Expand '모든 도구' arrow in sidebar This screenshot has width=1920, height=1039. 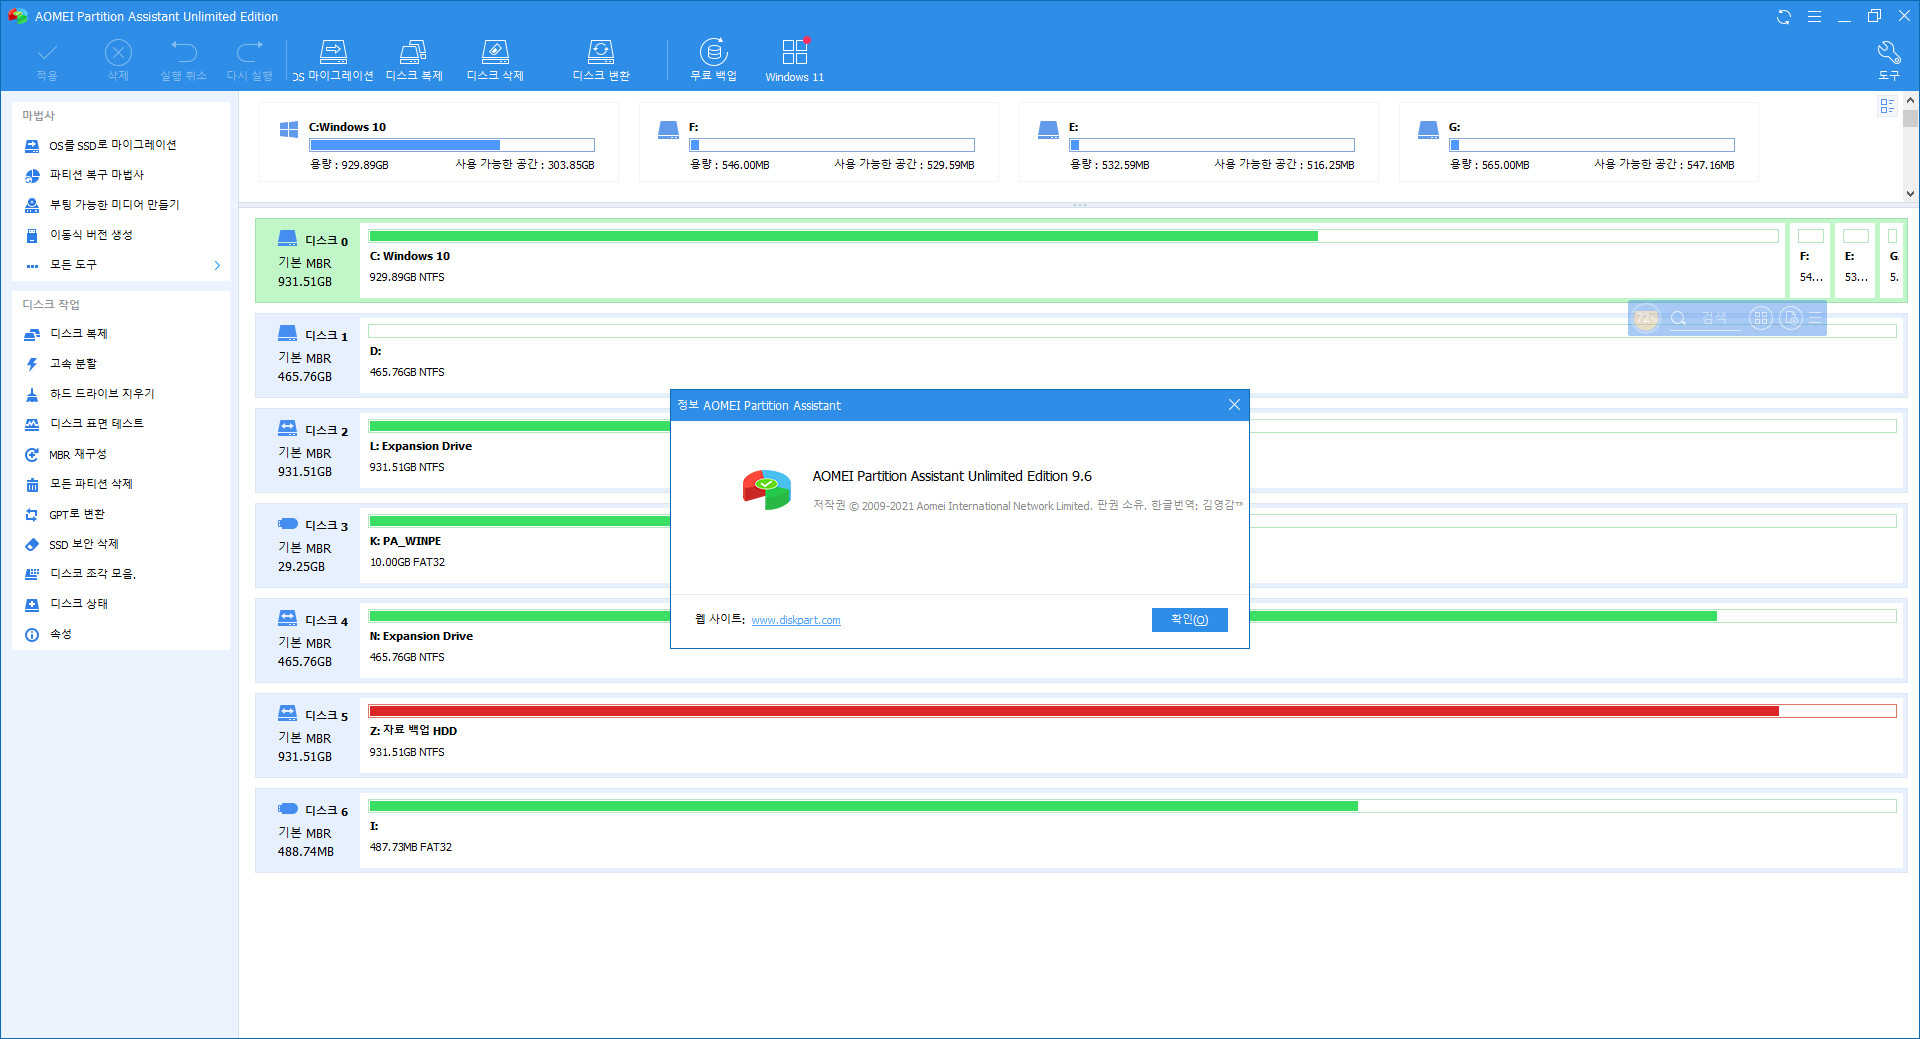coord(217,265)
